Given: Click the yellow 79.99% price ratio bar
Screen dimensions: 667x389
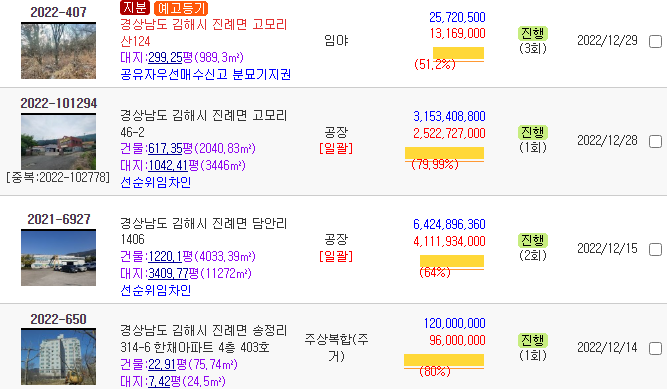Looking at the screenshot, I should click(x=444, y=153).
